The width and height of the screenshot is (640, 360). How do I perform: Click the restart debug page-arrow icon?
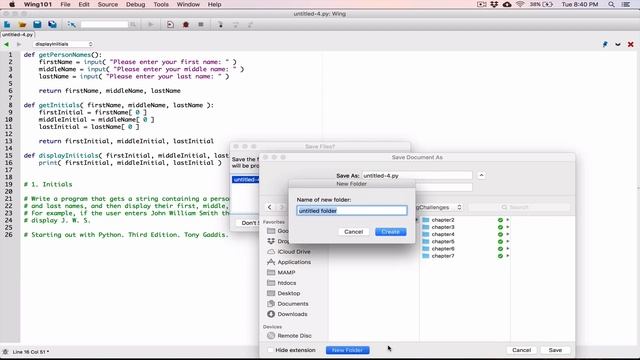(x=170, y=24)
